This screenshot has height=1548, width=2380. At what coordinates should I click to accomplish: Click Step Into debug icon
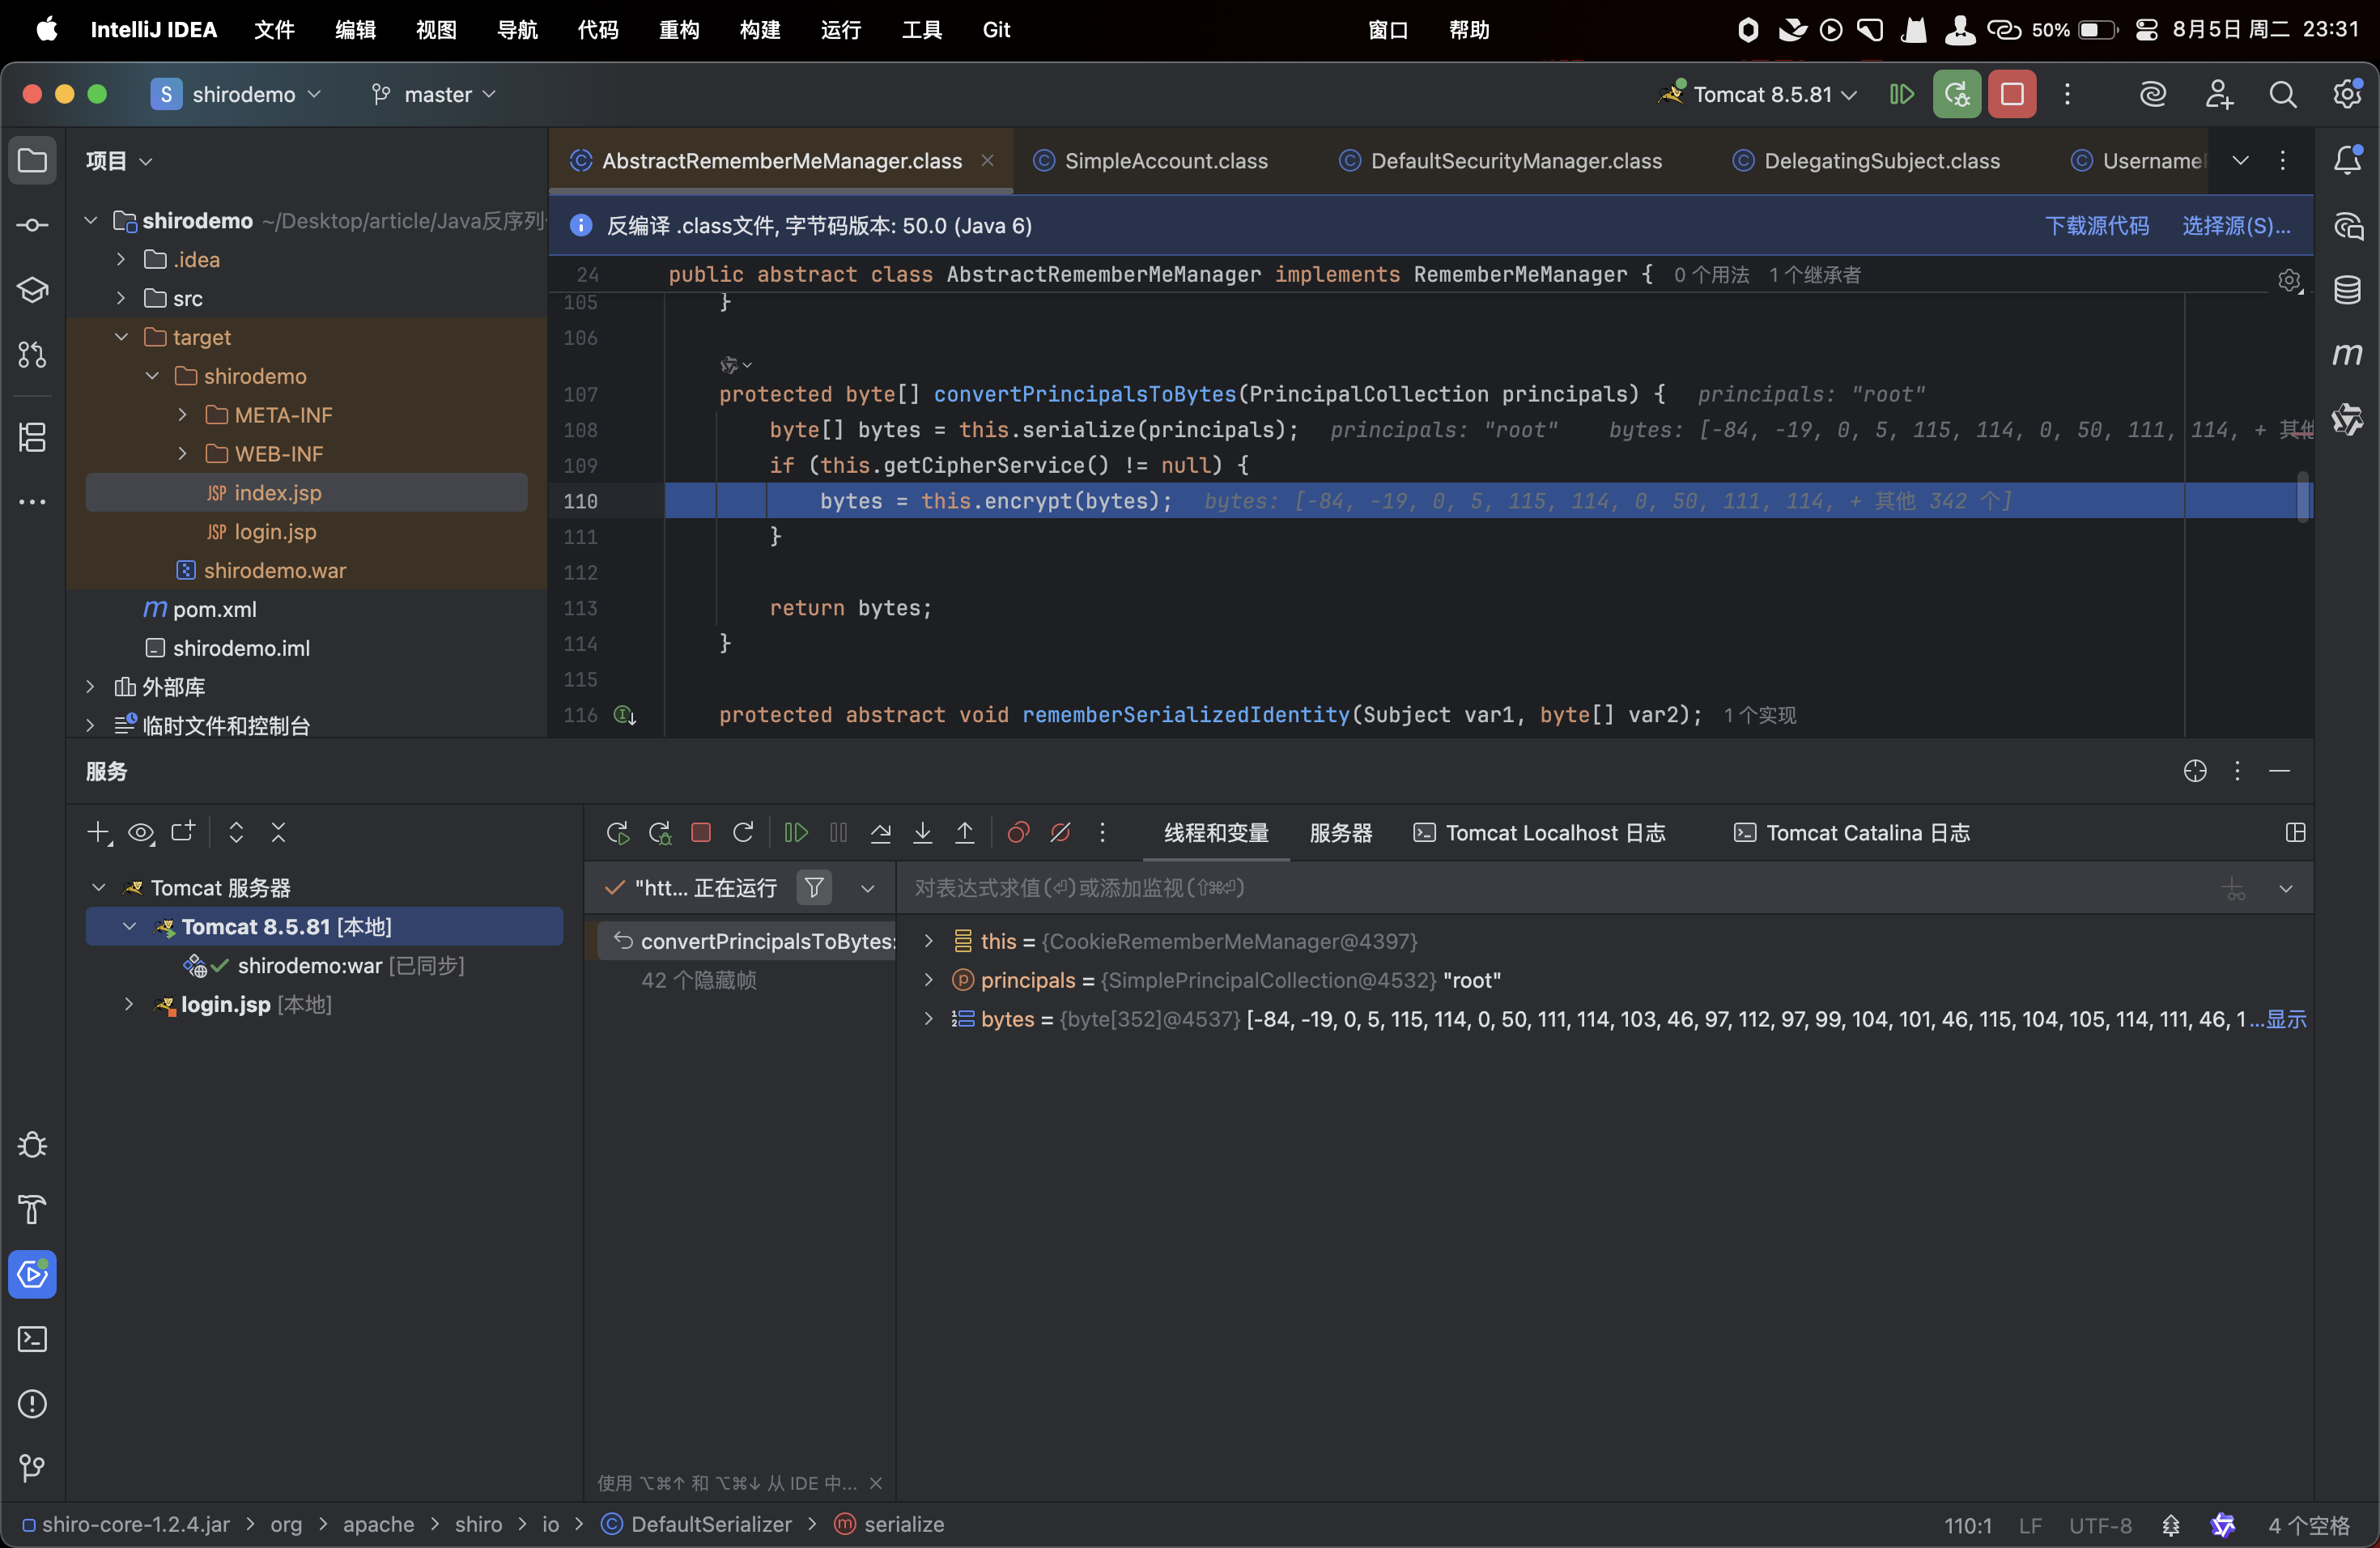(922, 832)
